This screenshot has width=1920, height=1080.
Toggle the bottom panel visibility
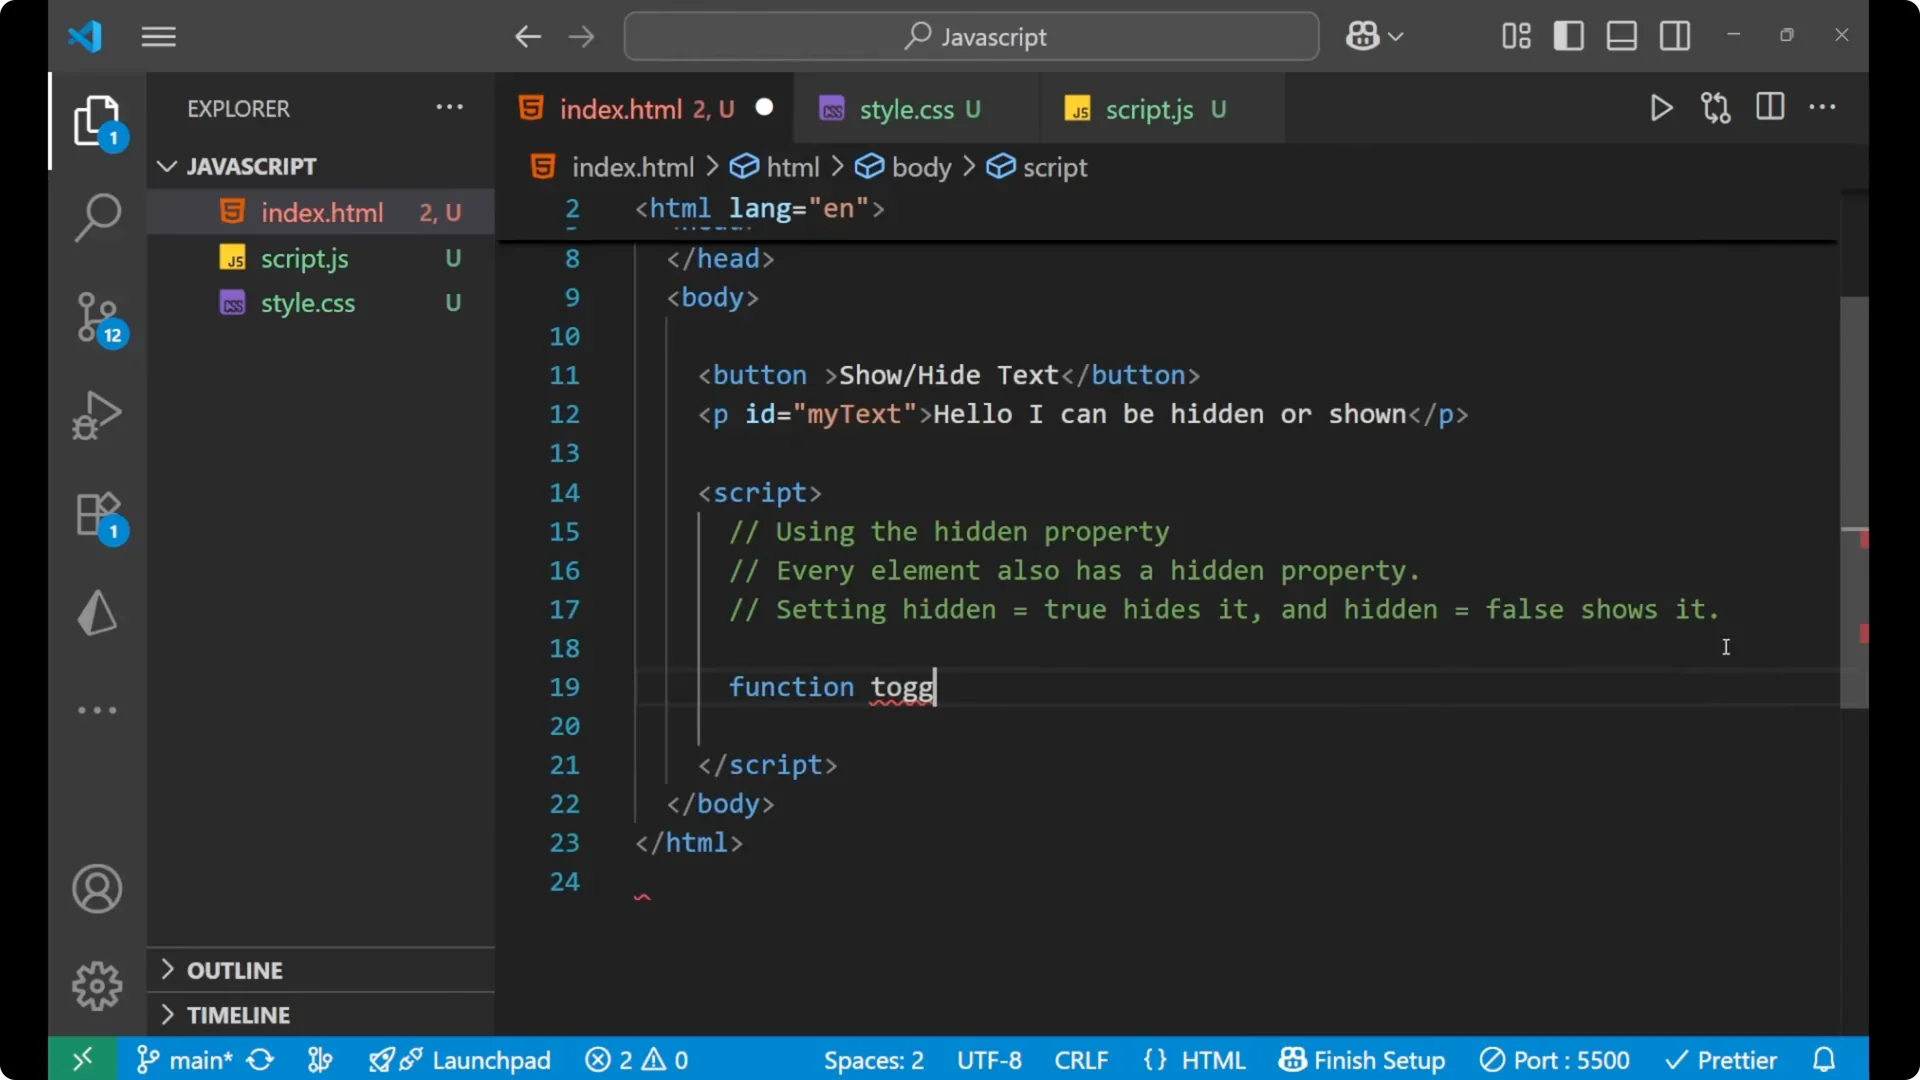pyautogui.click(x=1621, y=35)
